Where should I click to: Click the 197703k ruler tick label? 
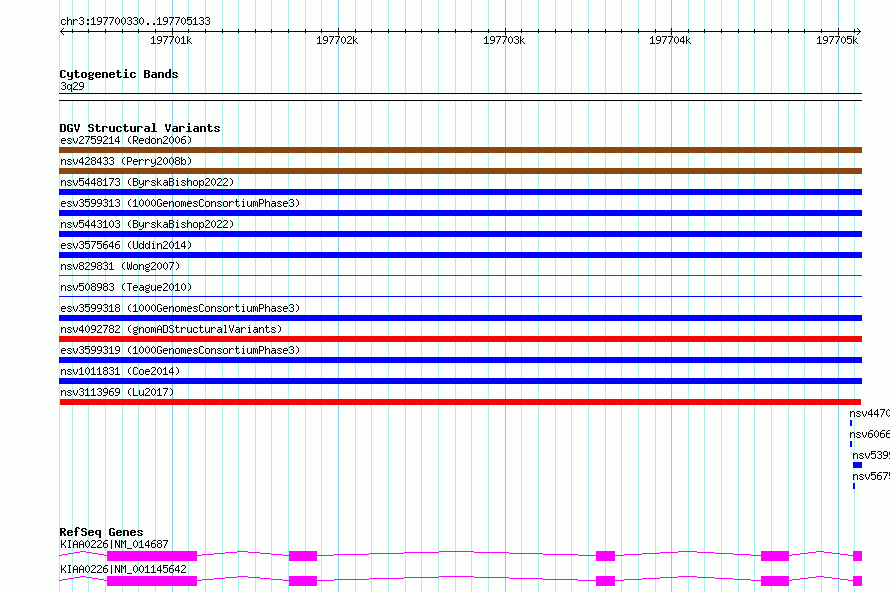(x=504, y=40)
